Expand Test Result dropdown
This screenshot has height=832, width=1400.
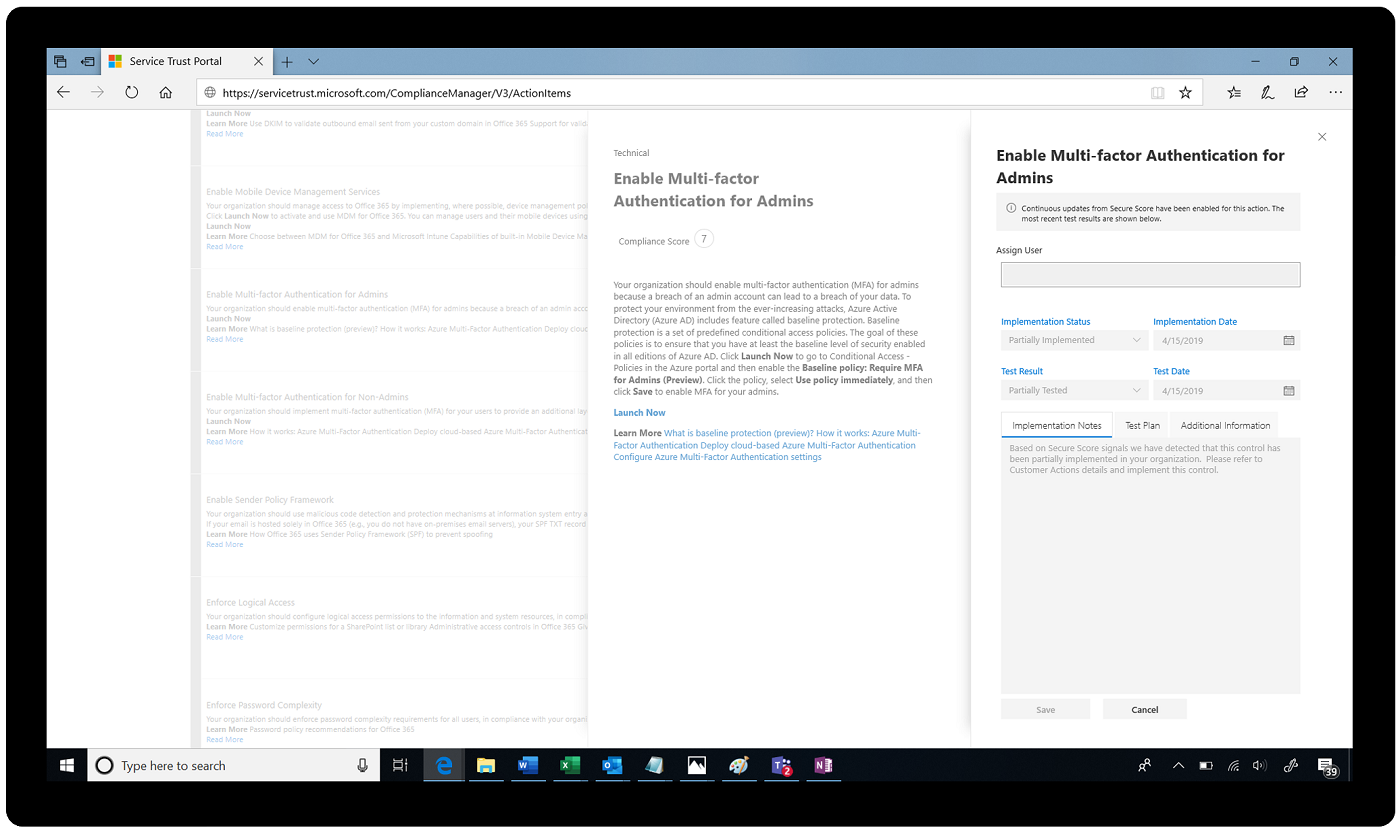coord(1136,391)
